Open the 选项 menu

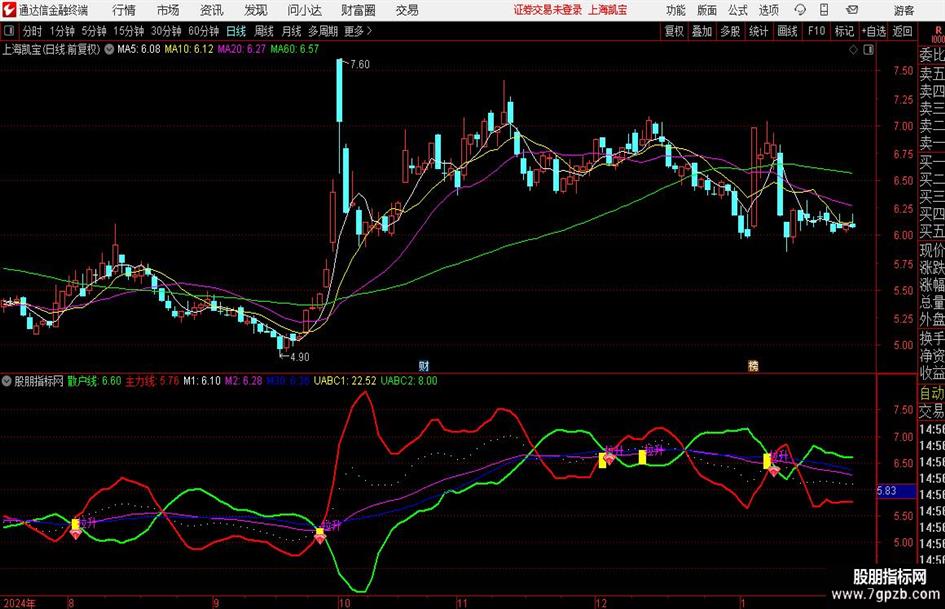(768, 10)
